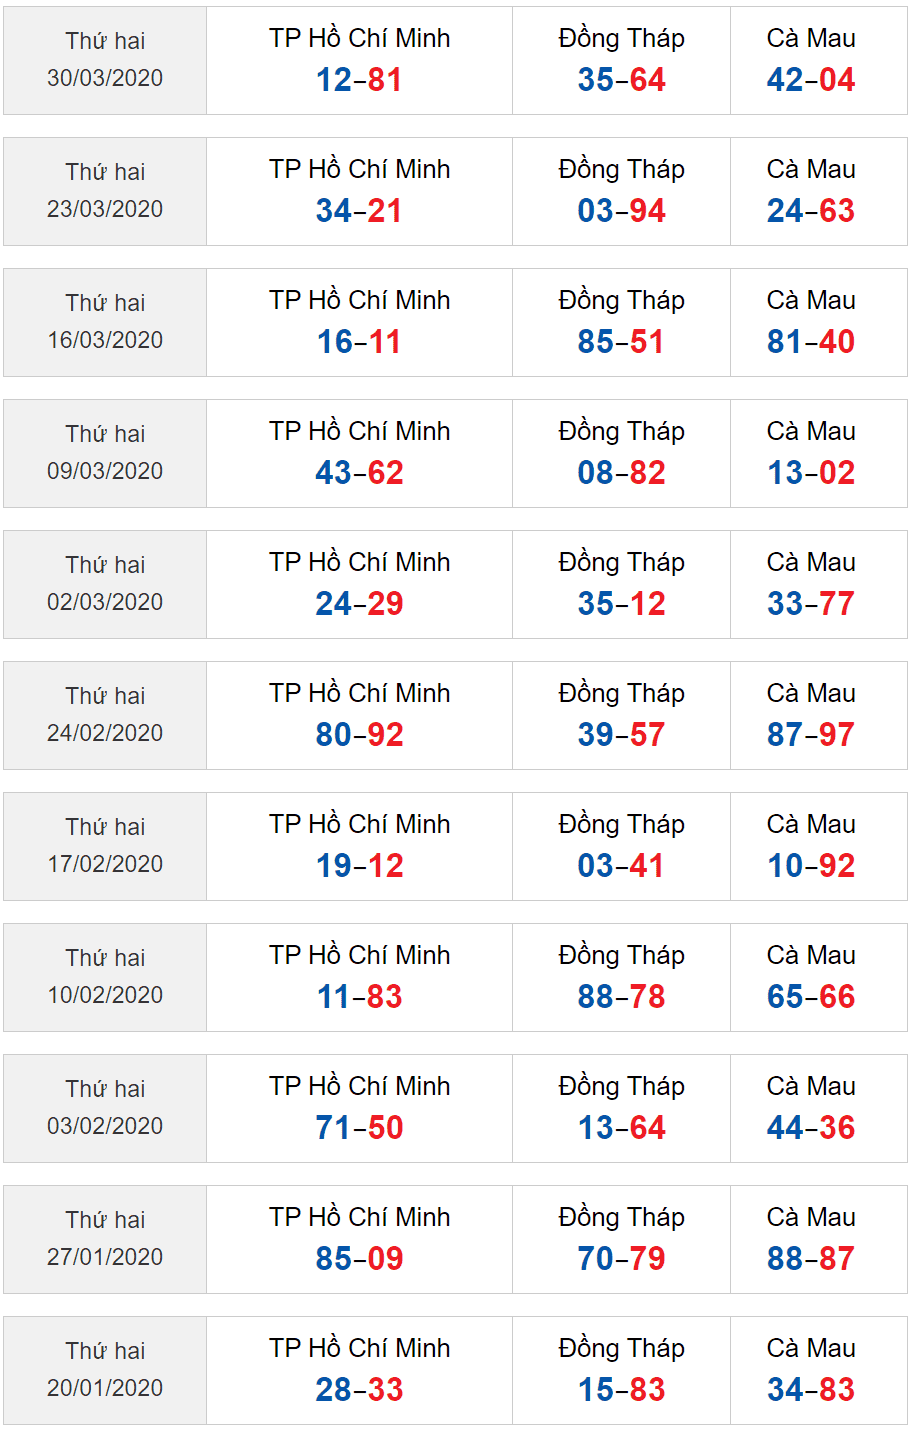Image resolution: width=911 pixels, height=1432 pixels.
Task: Click the 09/03/2020 date cell
Action: click(105, 453)
